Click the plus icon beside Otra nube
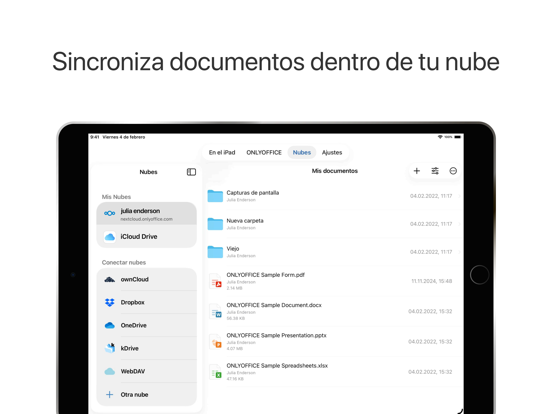552x414 pixels. click(109, 395)
